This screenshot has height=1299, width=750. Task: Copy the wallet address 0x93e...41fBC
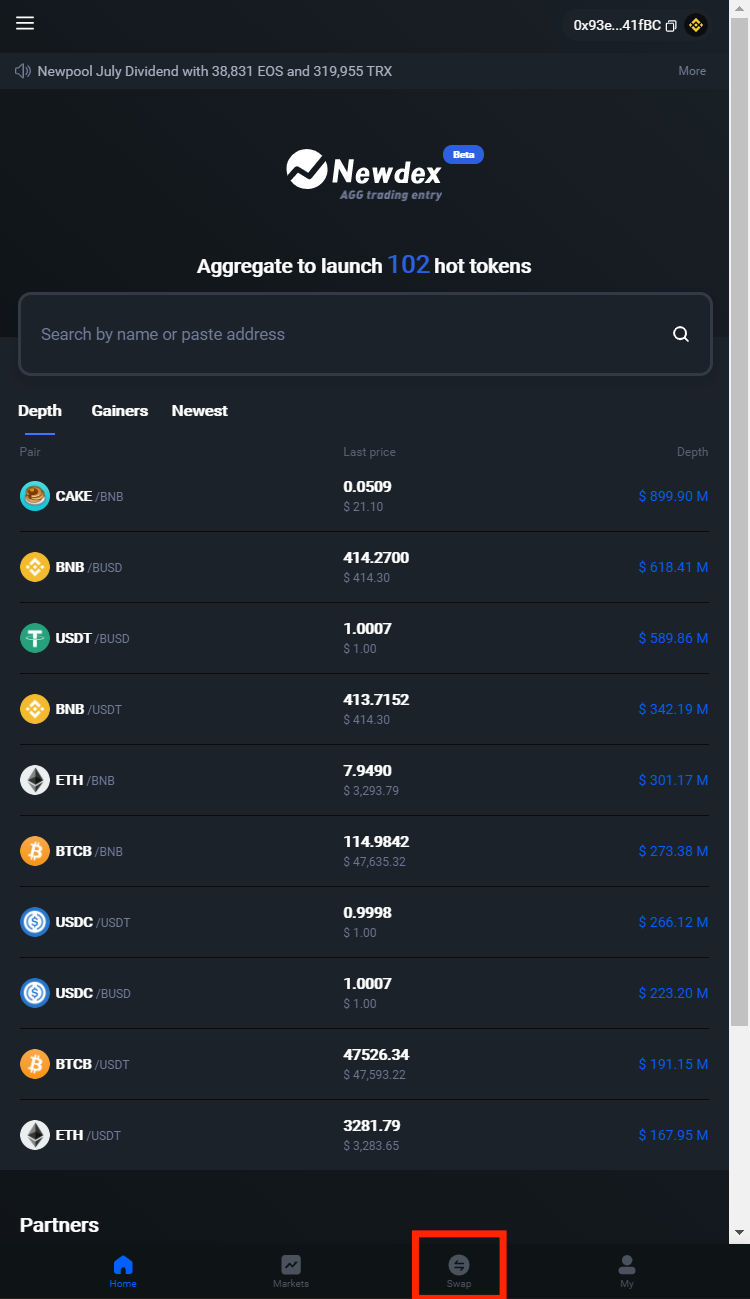coord(671,25)
